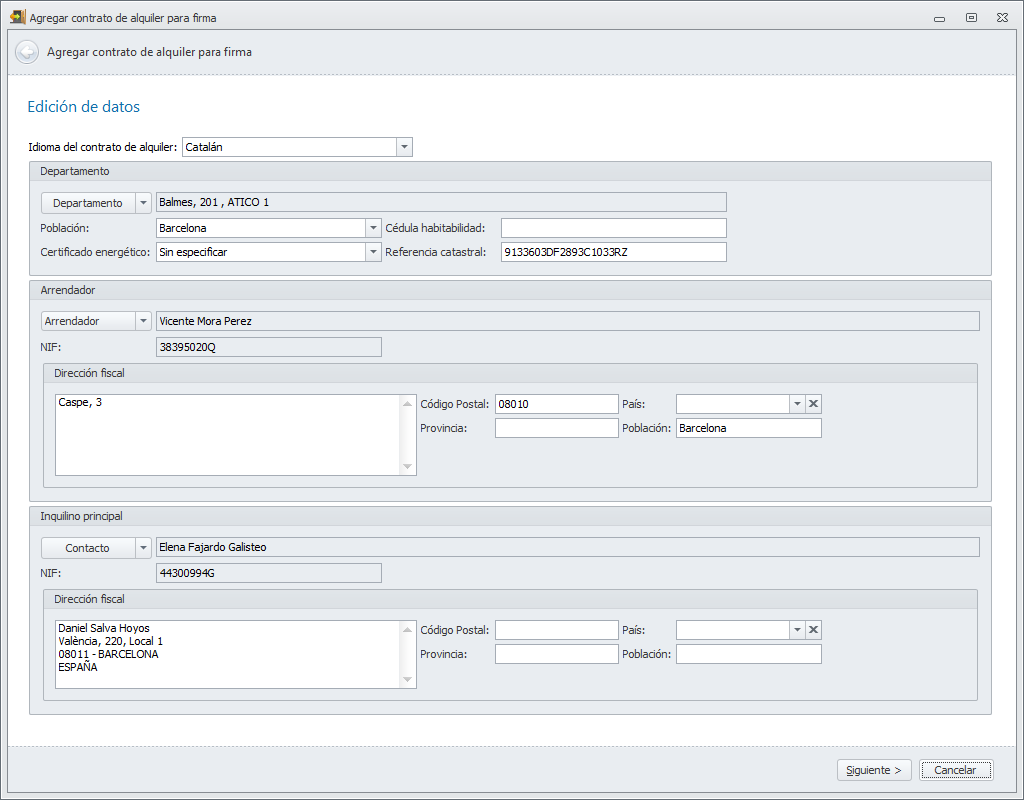Click the back arrow icon in header

(27, 52)
